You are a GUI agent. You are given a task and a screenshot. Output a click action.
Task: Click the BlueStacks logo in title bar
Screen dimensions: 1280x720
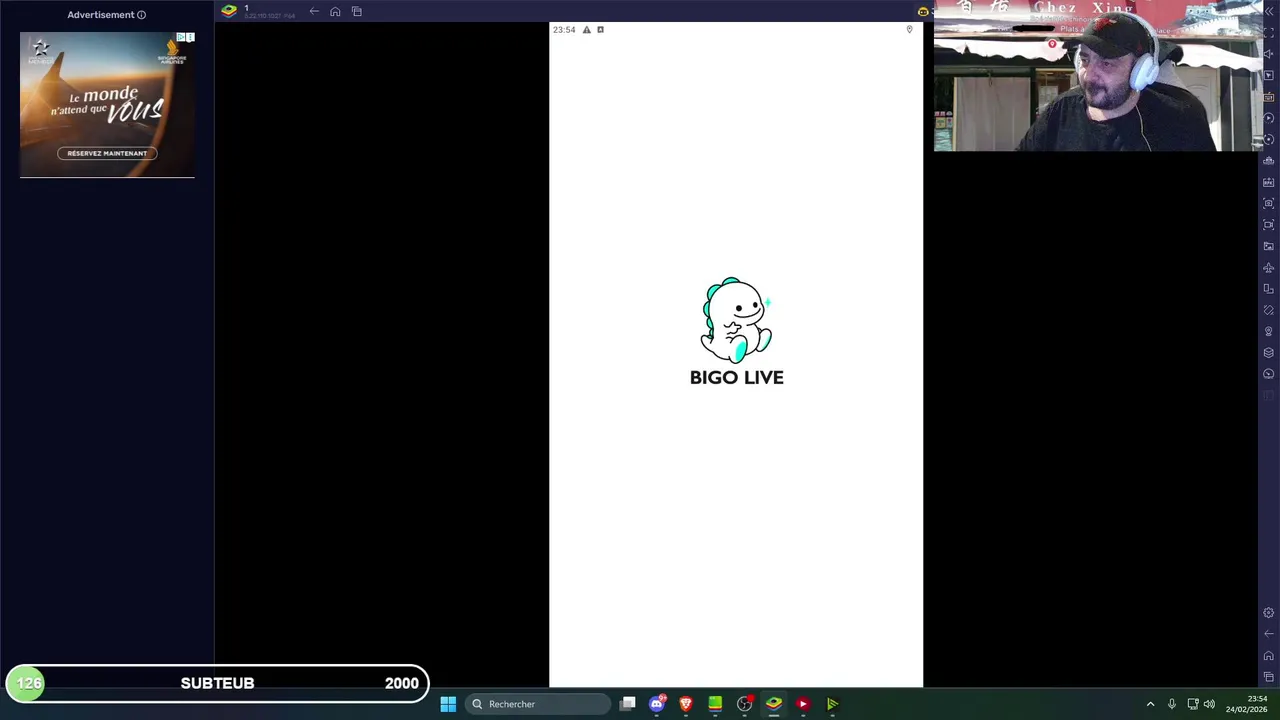click(229, 11)
